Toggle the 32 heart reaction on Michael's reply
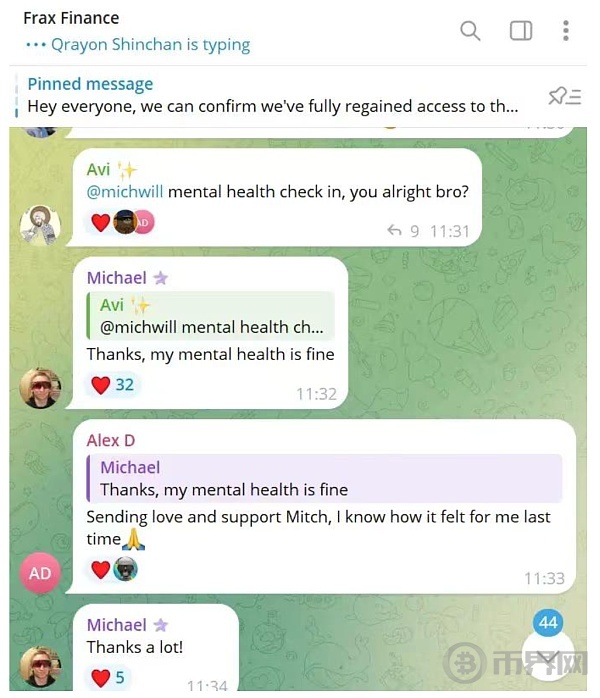The height and width of the screenshot is (698, 600). point(112,385)
